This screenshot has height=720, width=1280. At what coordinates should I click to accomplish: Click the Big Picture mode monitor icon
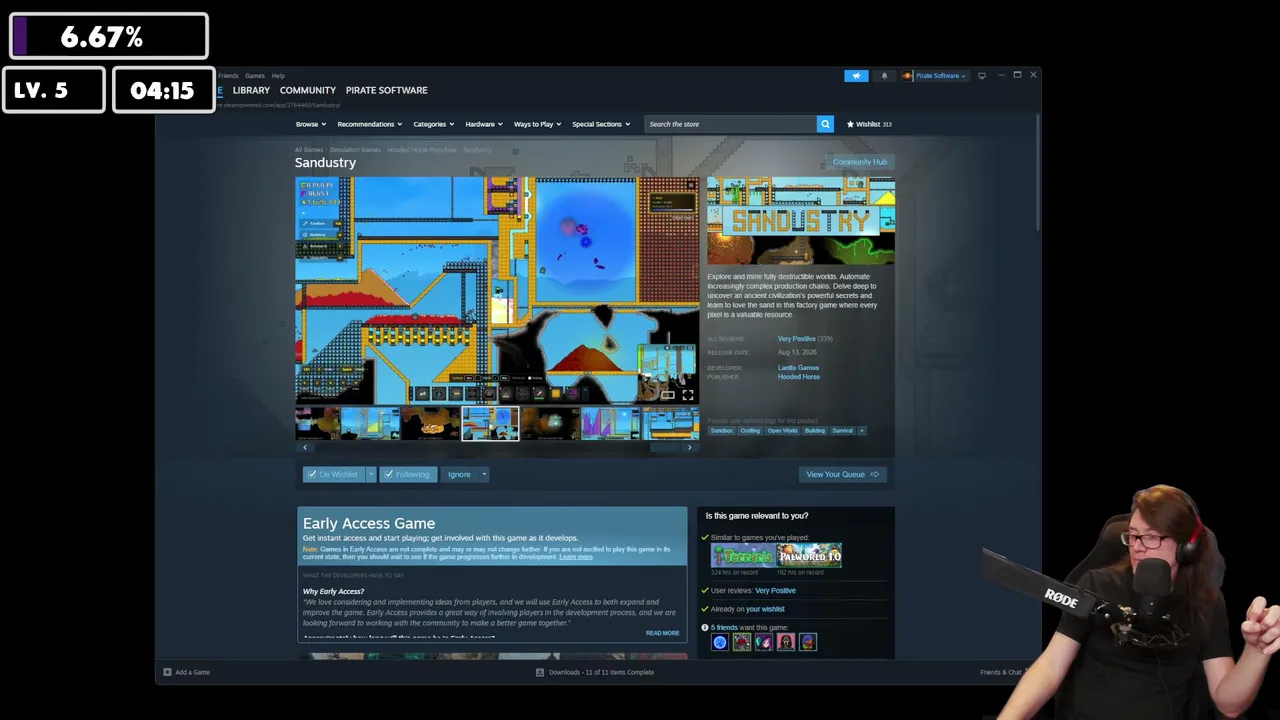click(x=982, y=75)
